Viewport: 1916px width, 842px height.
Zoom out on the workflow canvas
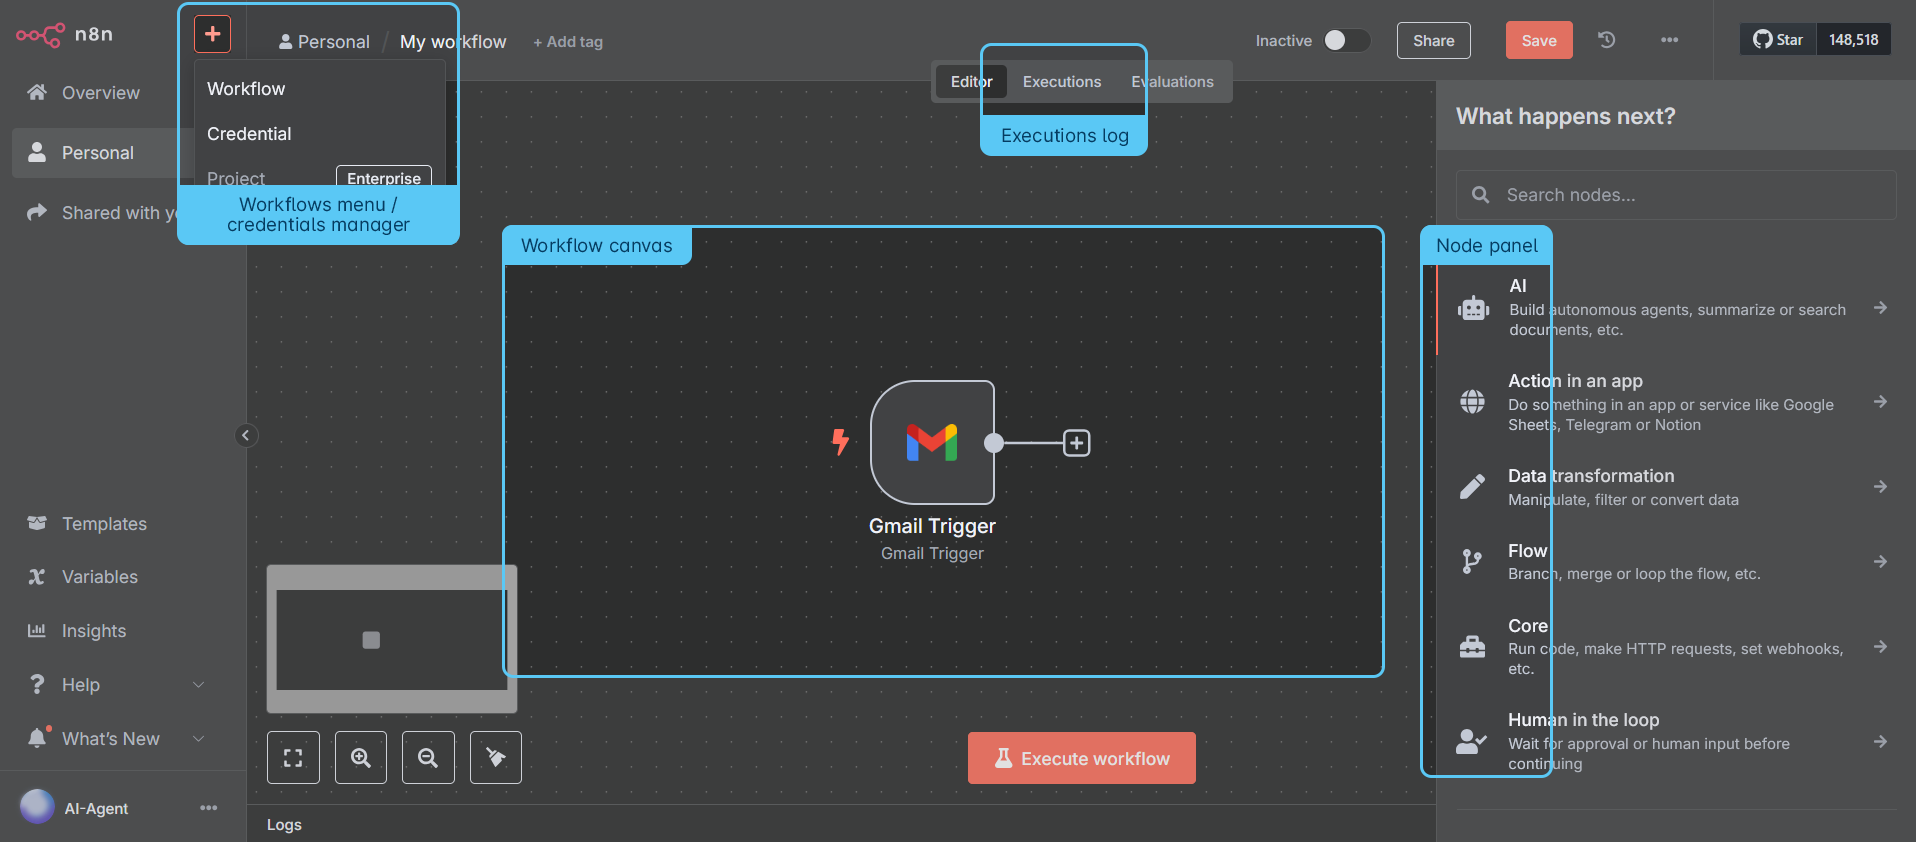[x=428, y=758]
